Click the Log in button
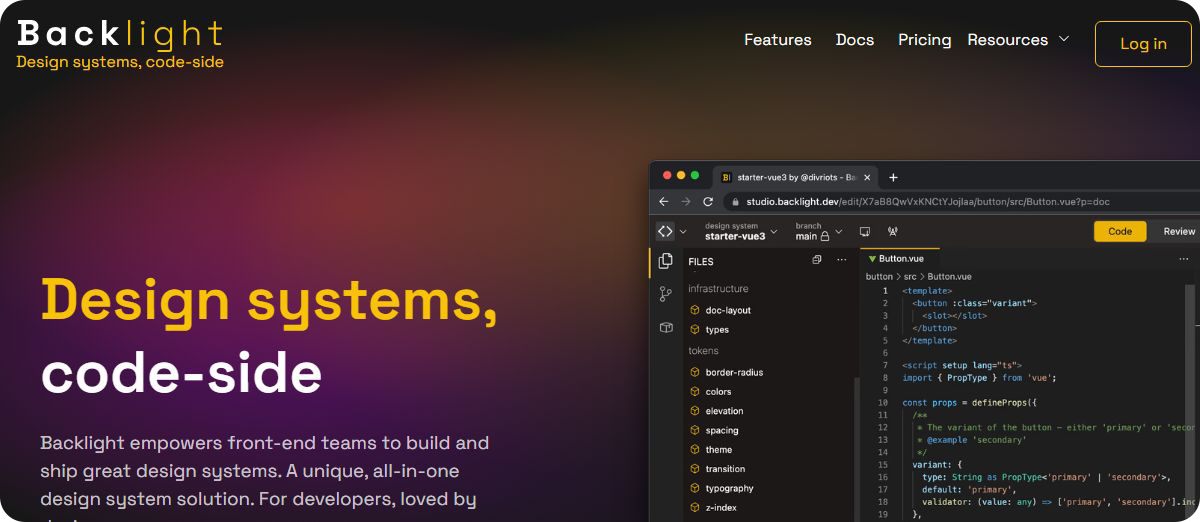 pyautogui.click(x=1143, y=44)
